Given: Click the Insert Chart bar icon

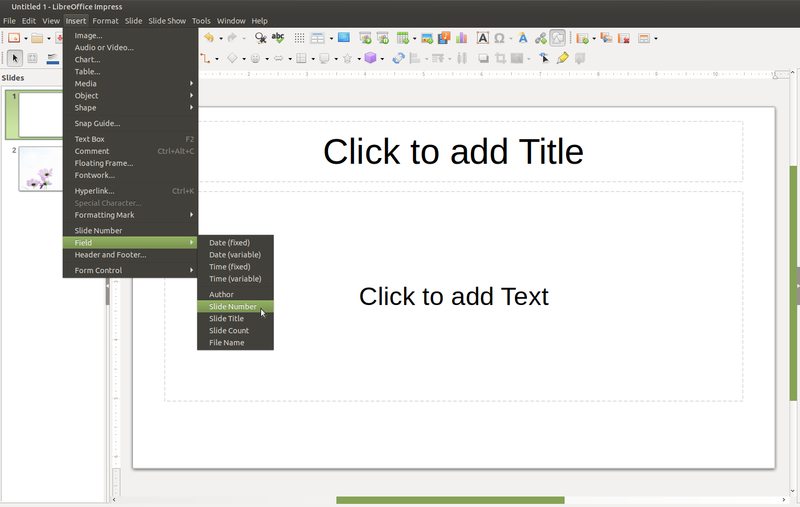Looking at the screenshot, I should tap(462, 38).
